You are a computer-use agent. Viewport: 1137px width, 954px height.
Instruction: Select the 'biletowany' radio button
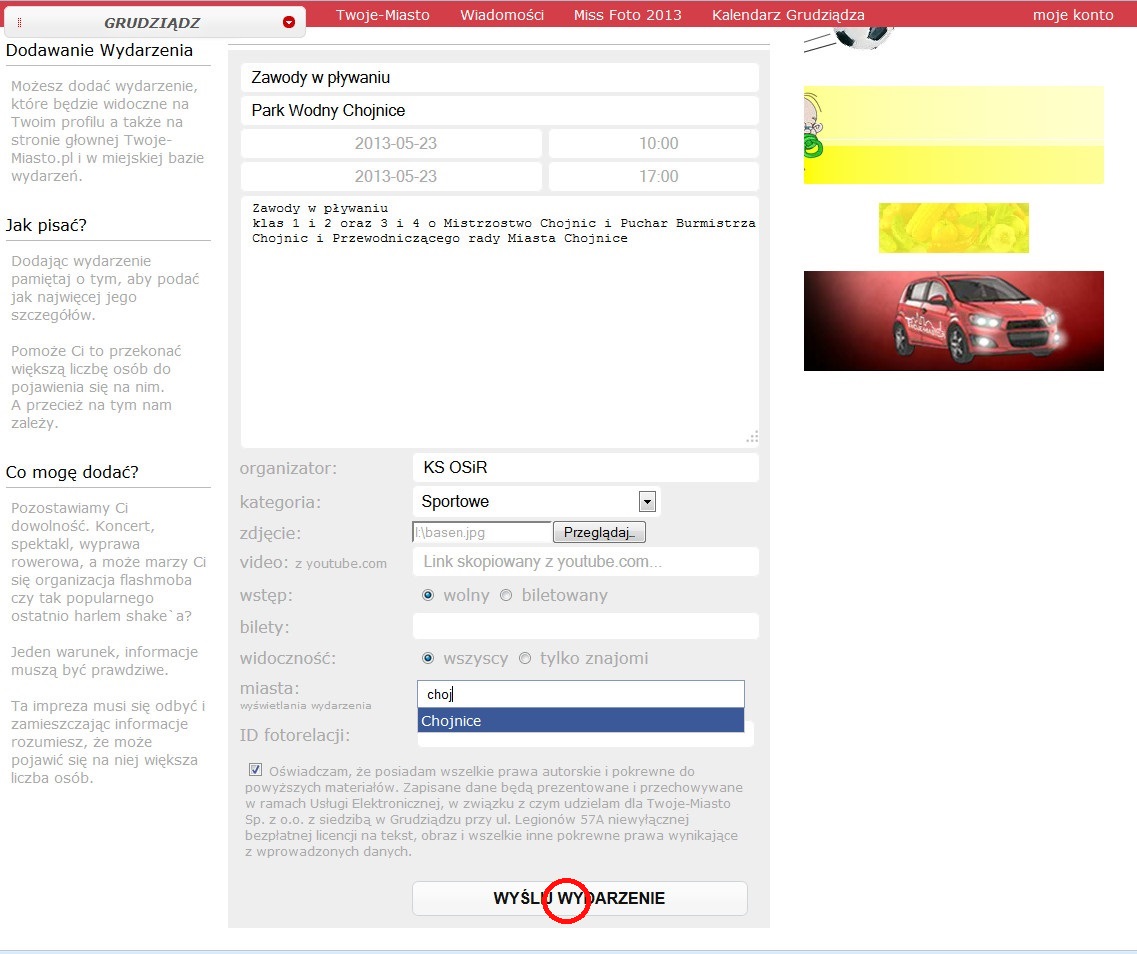506,595
